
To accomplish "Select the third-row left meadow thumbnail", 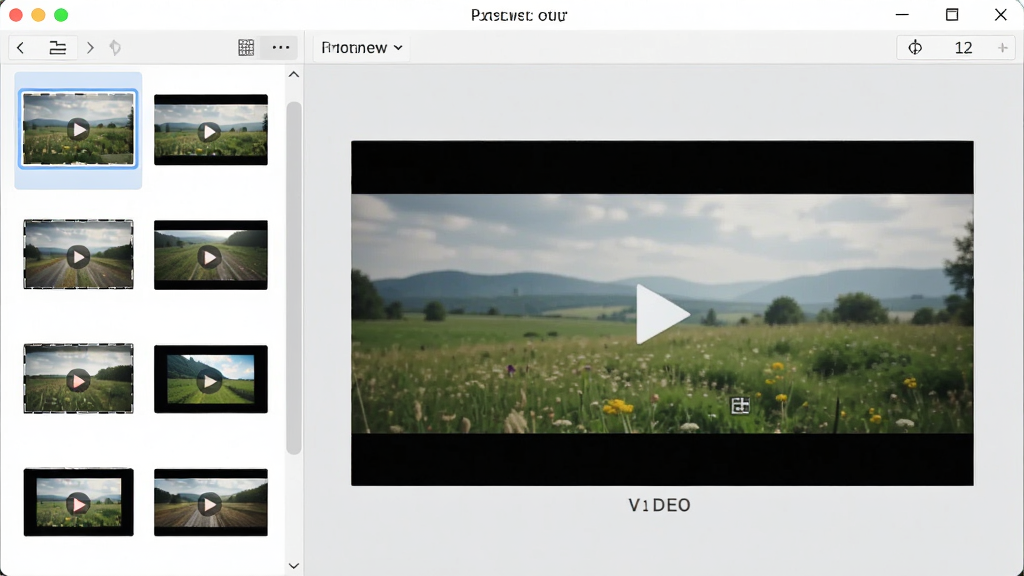I will [x=78, y=378].
